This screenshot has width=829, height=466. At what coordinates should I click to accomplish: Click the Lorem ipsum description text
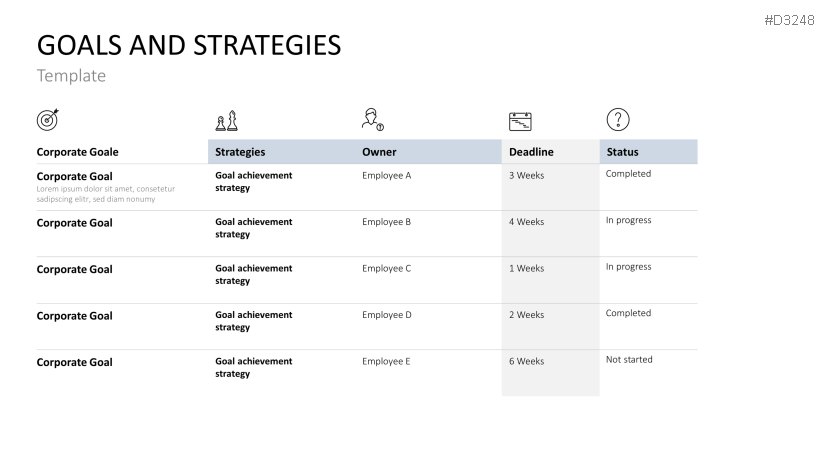(x=105, y=194)
